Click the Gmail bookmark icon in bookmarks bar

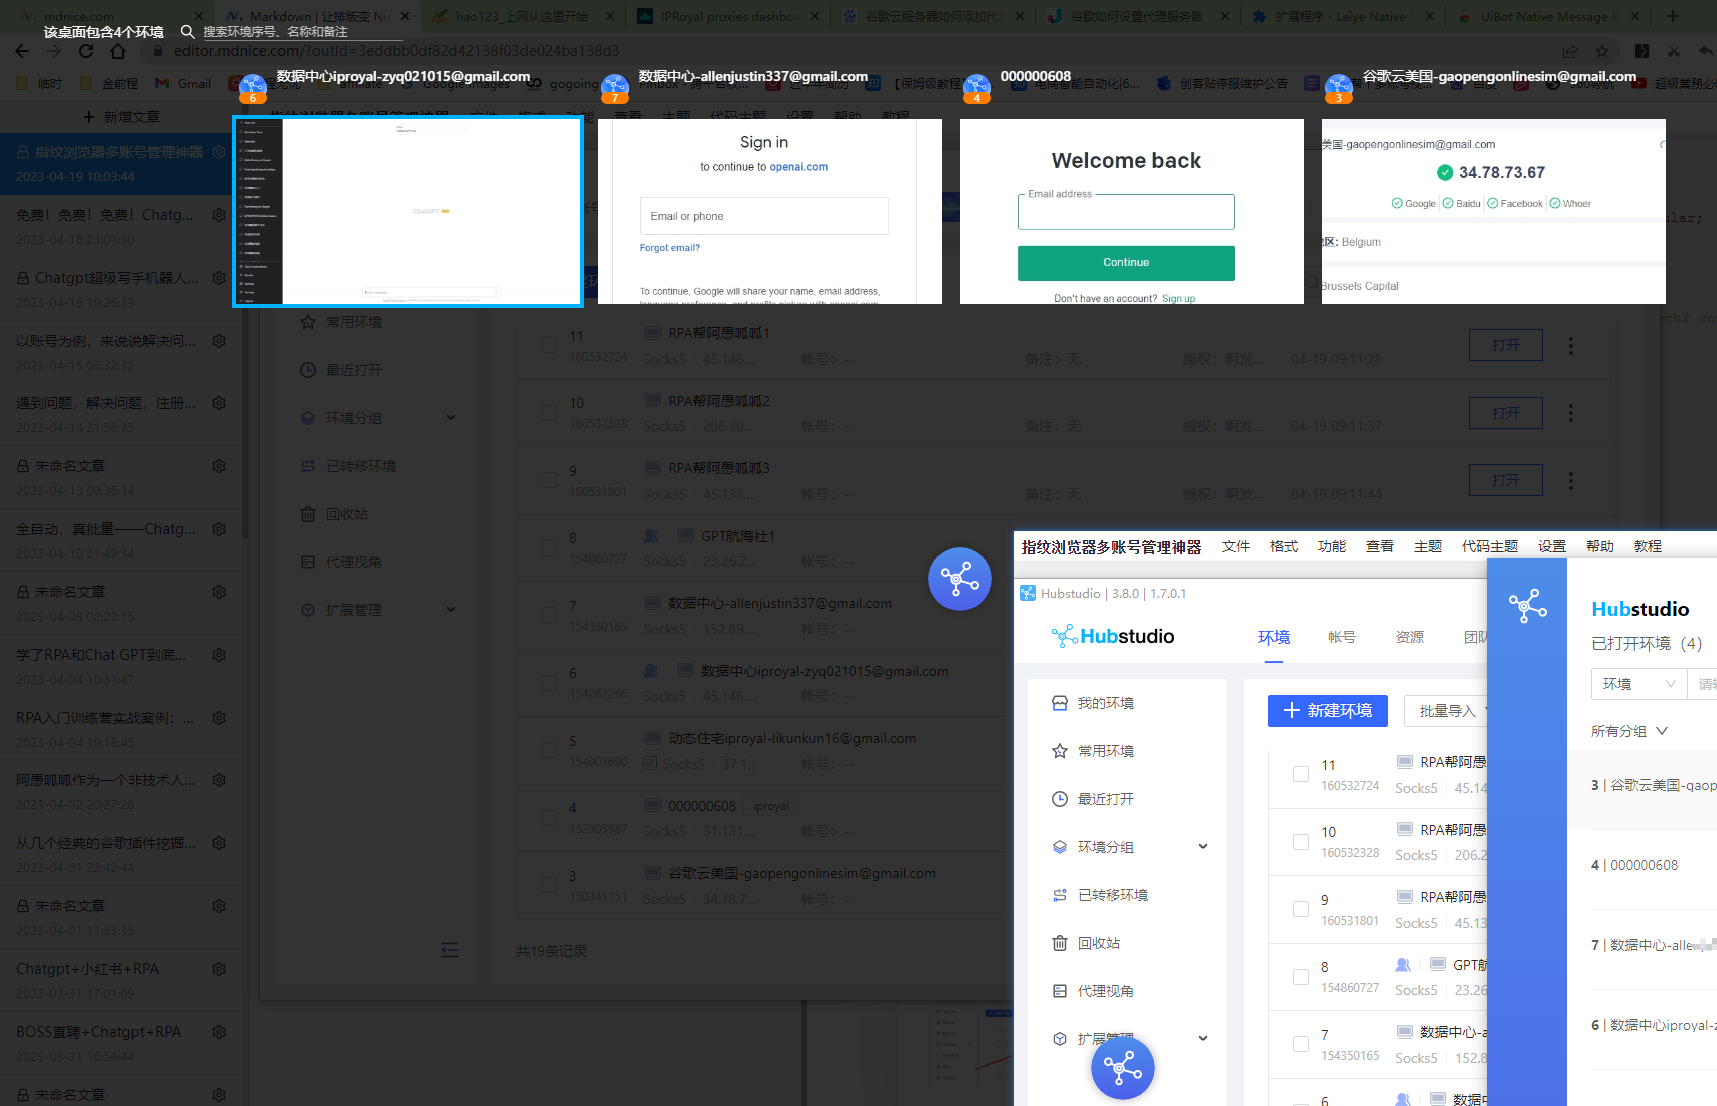(x=162, y=83)
